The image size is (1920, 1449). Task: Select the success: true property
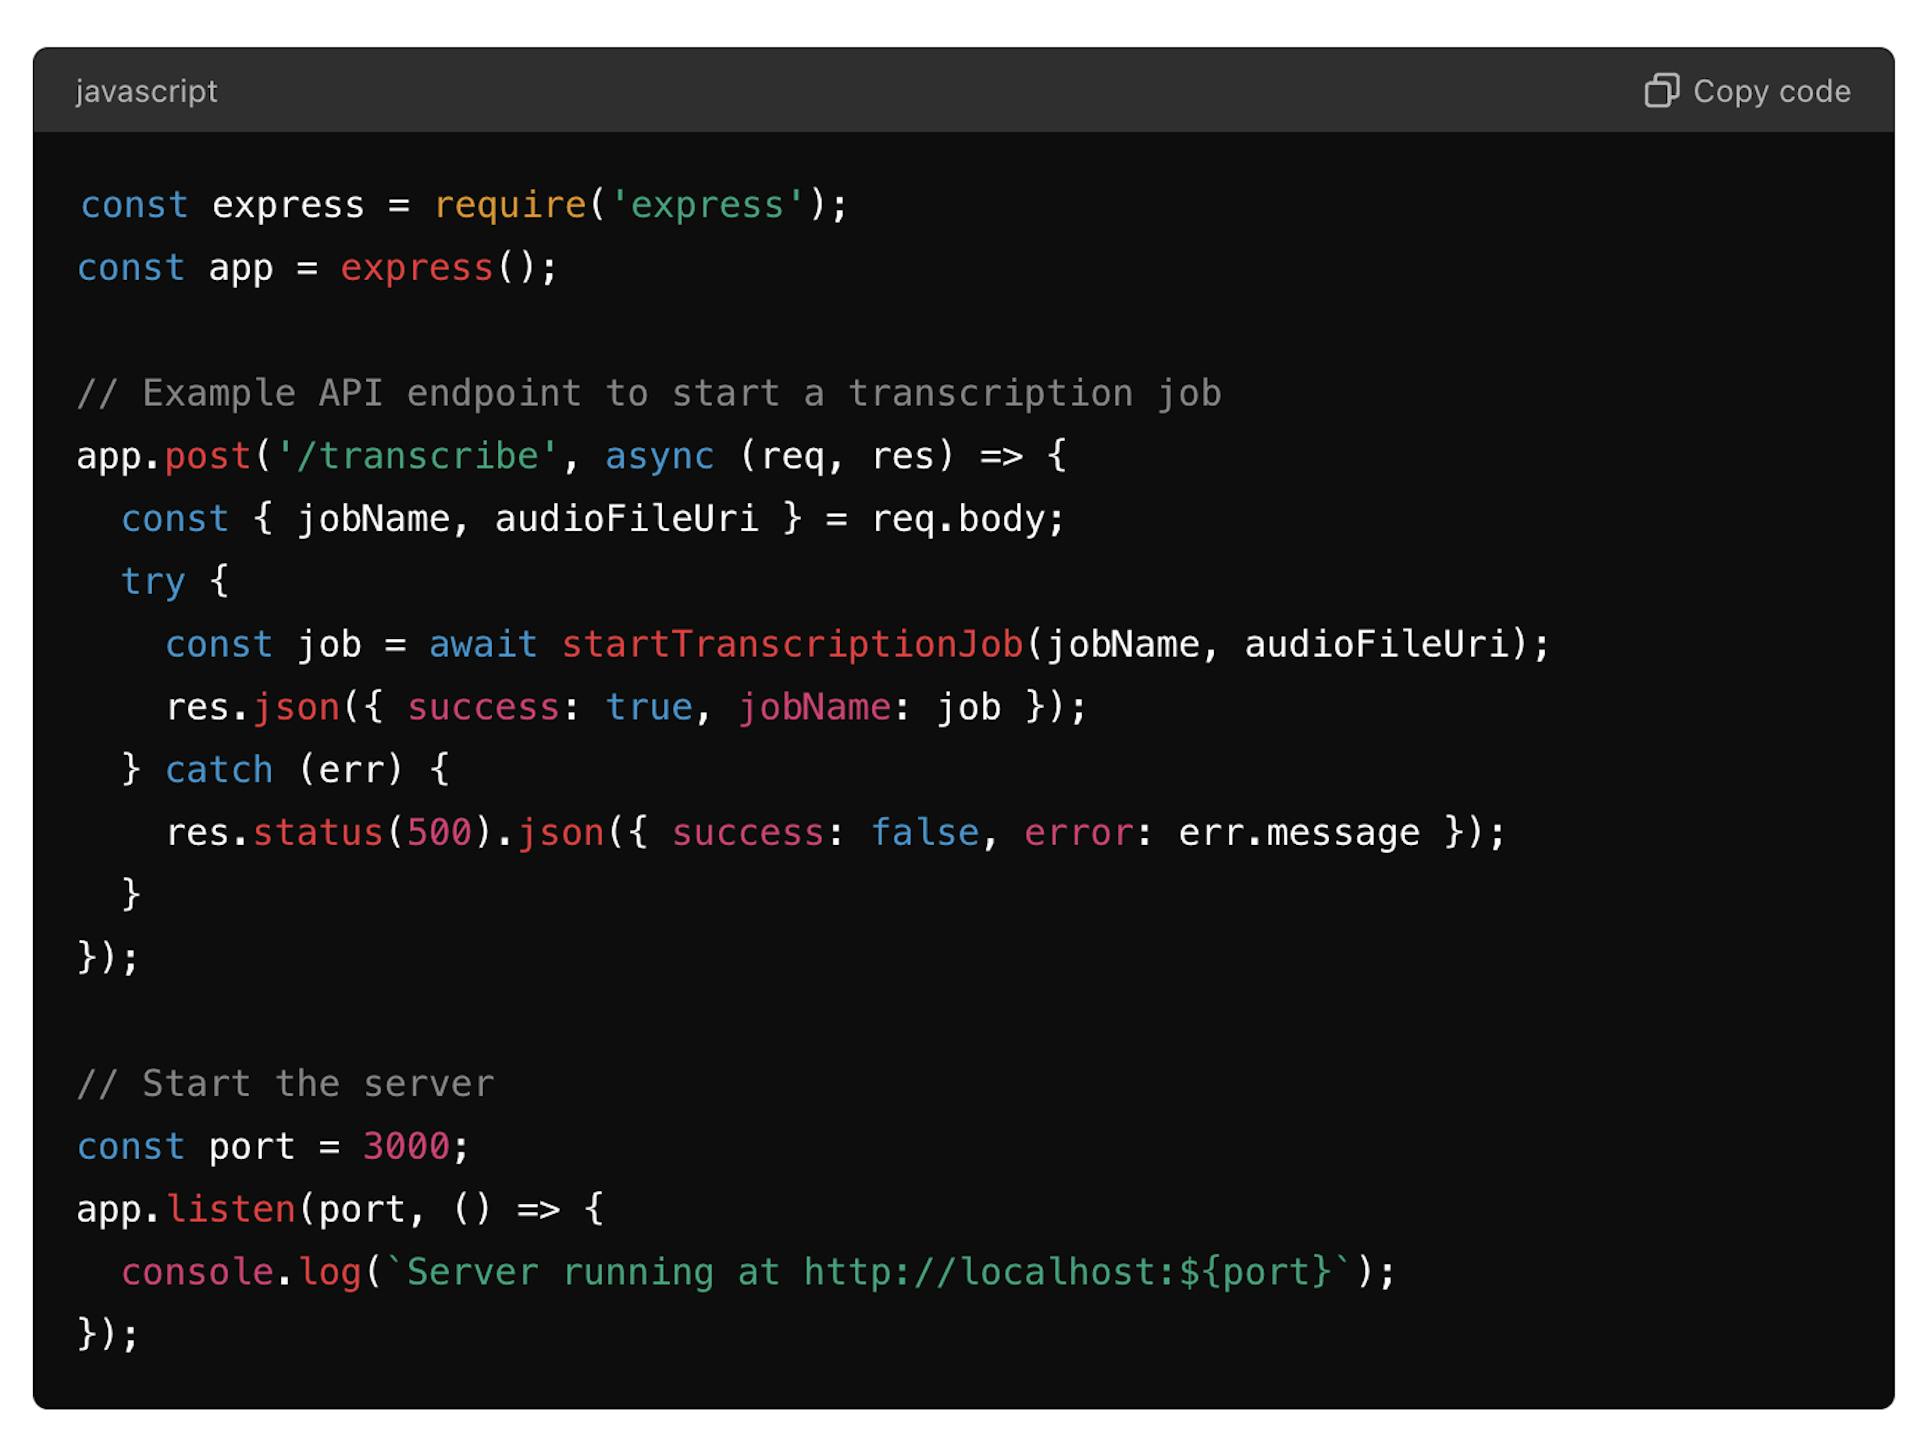click(x=548, y=706)
